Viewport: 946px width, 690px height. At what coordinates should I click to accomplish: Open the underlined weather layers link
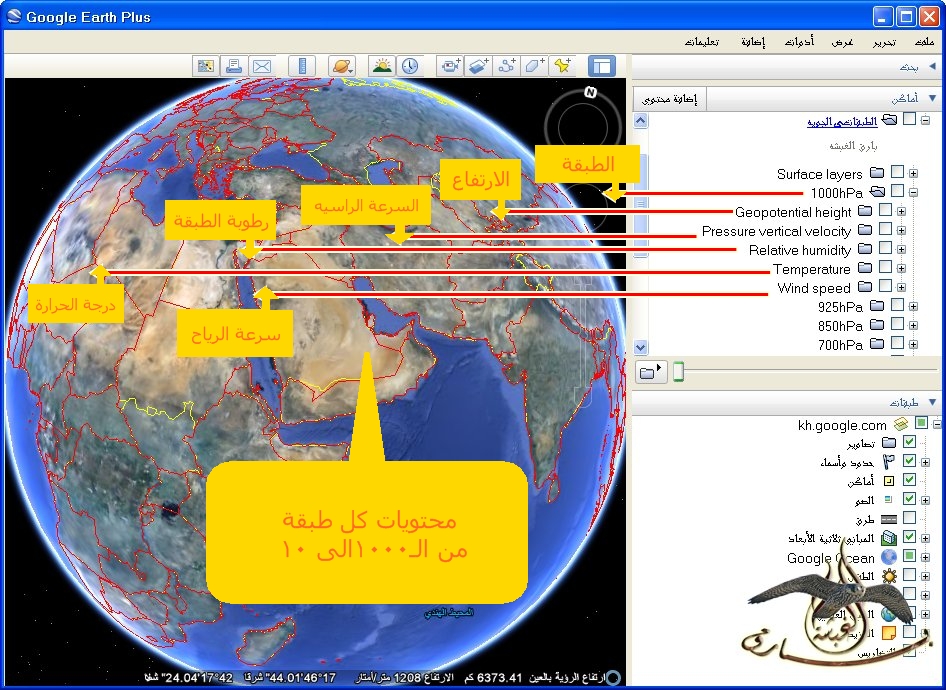coord(842,122)
